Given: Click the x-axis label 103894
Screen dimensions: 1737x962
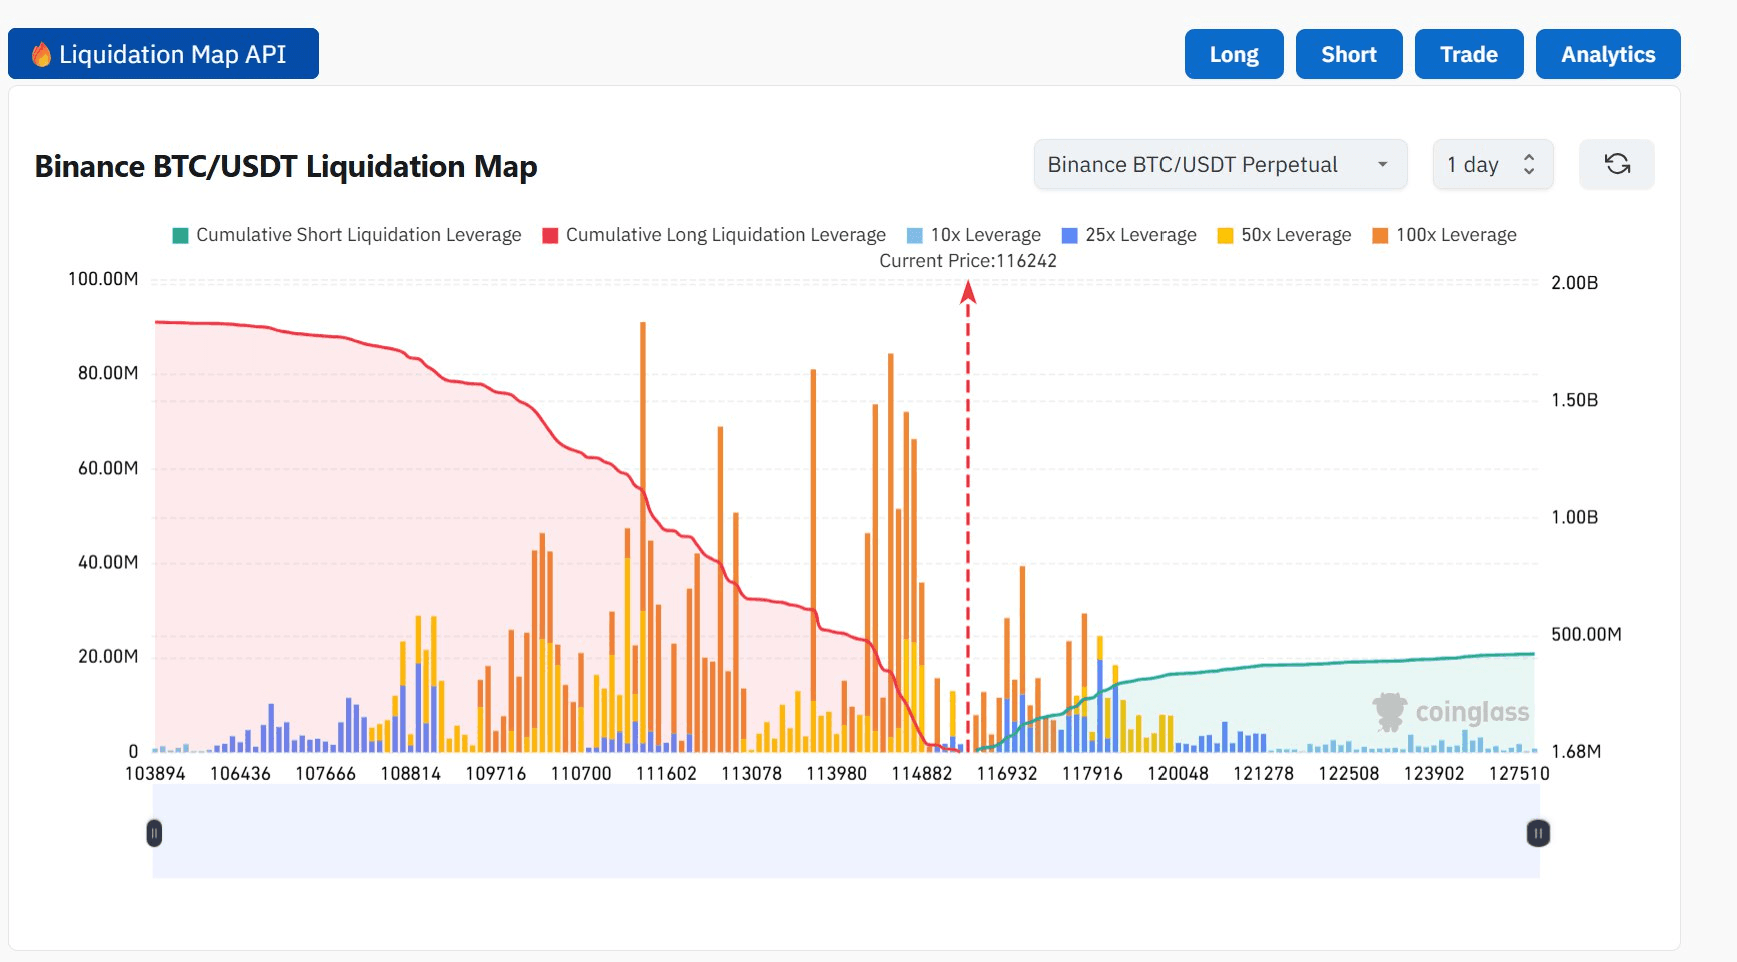Looking at the screenshot, I should [x=155, y=774].
